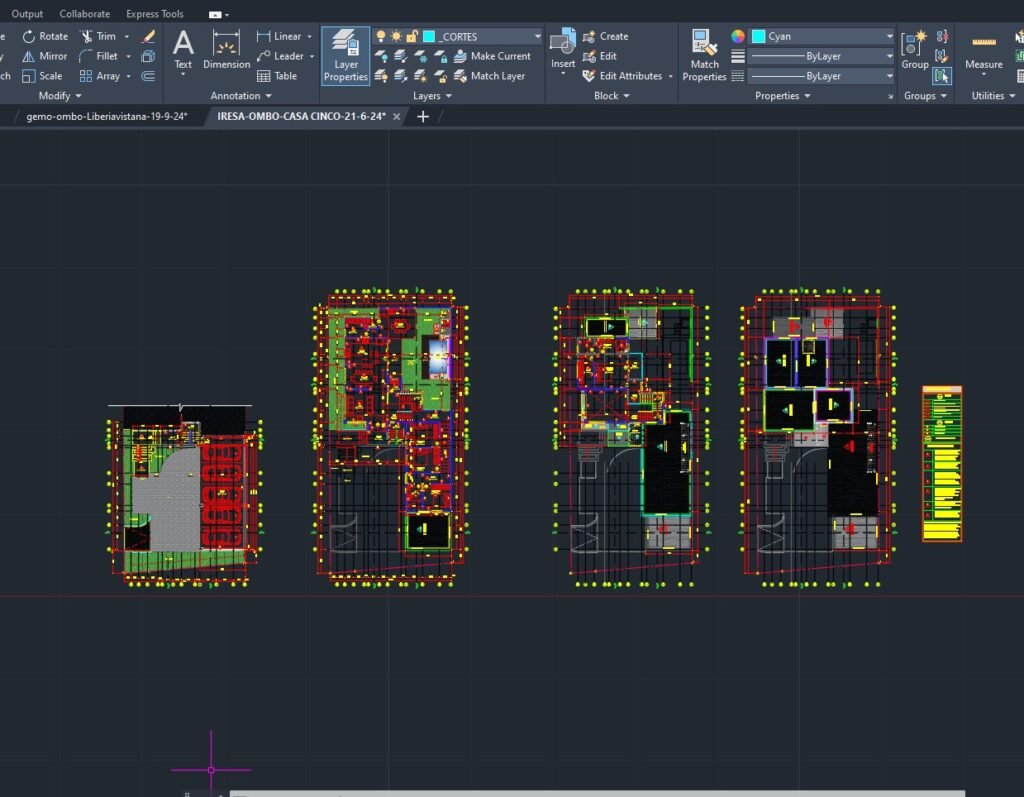Open the Express Tools ribbon tab
The image size is (1024, 797).
click(154, 14)
